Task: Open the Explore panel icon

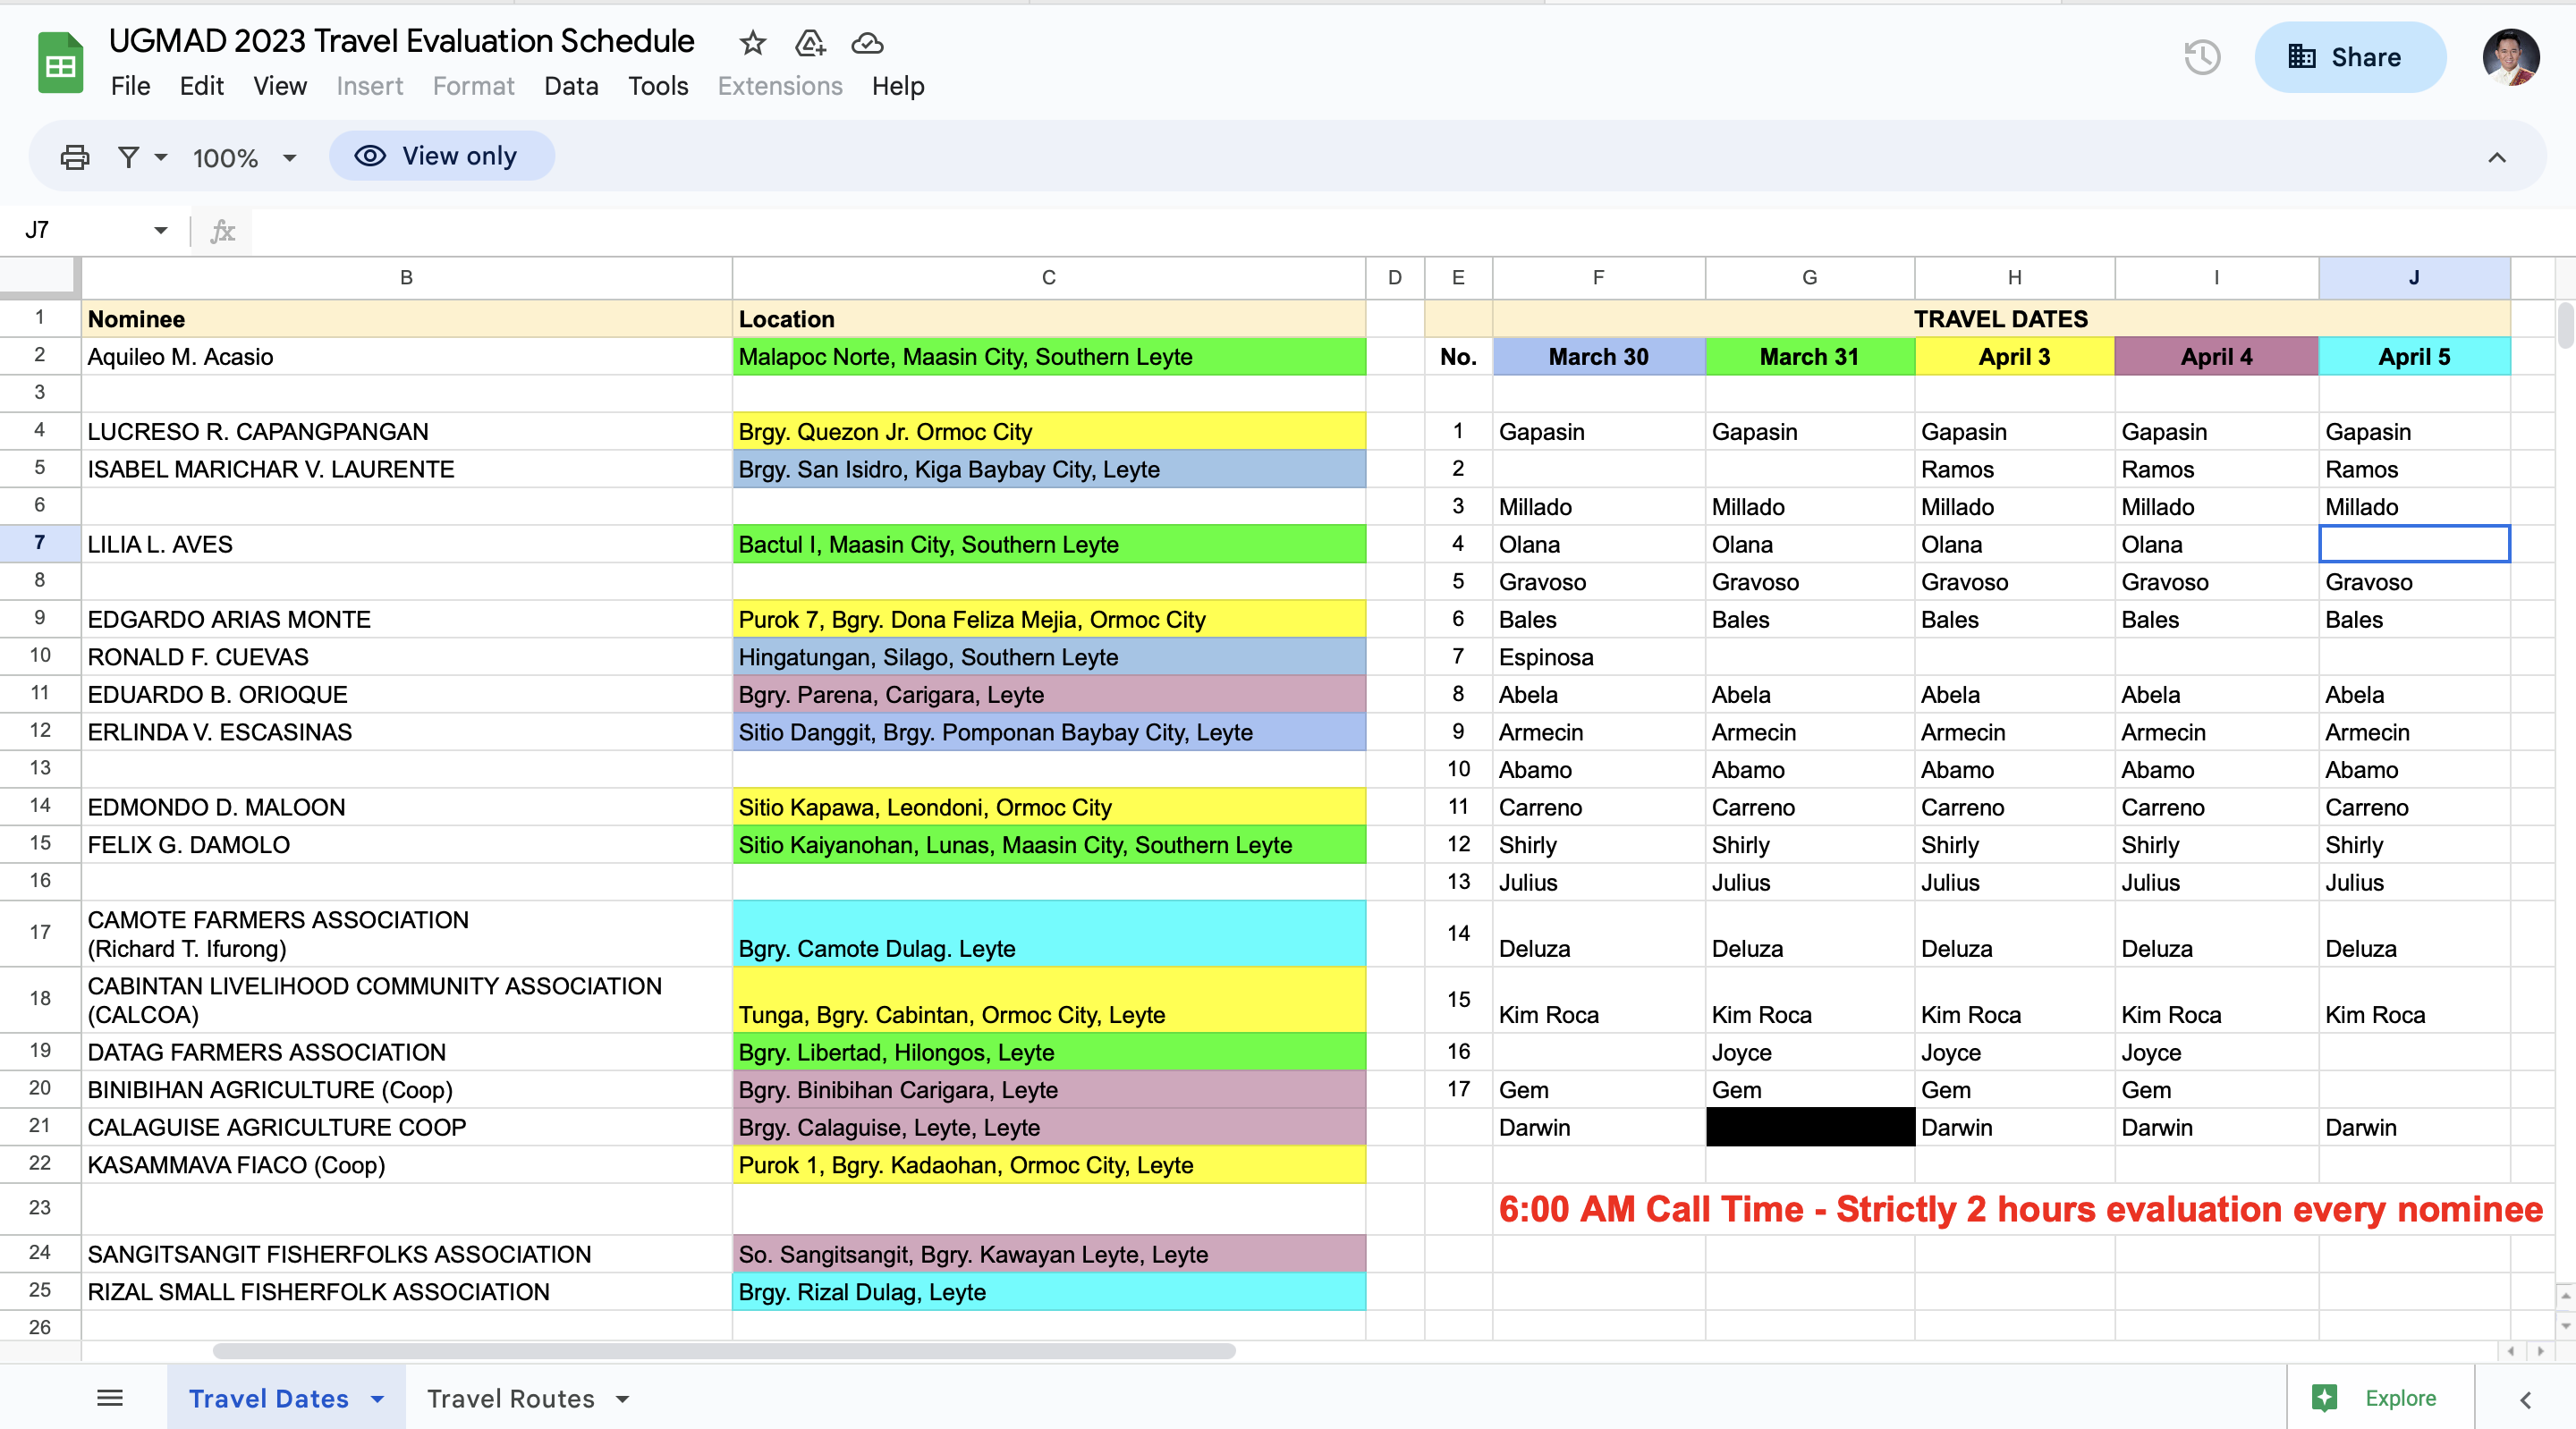Action: (x=2325, y=1397)
